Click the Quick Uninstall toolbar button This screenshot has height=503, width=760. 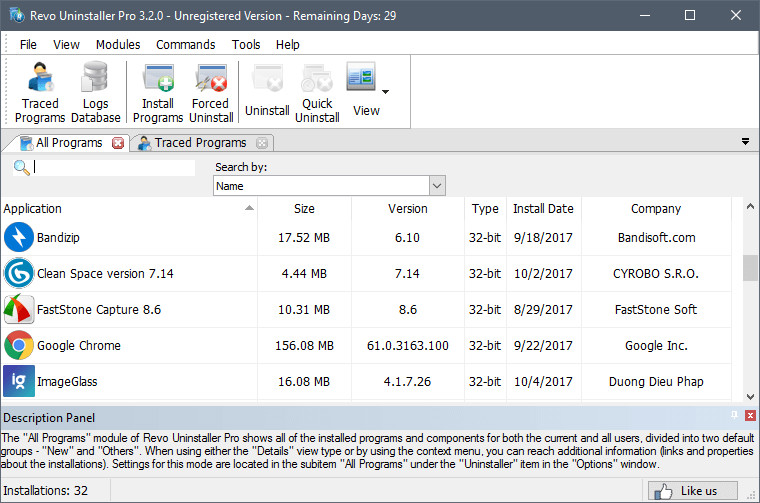317,93
